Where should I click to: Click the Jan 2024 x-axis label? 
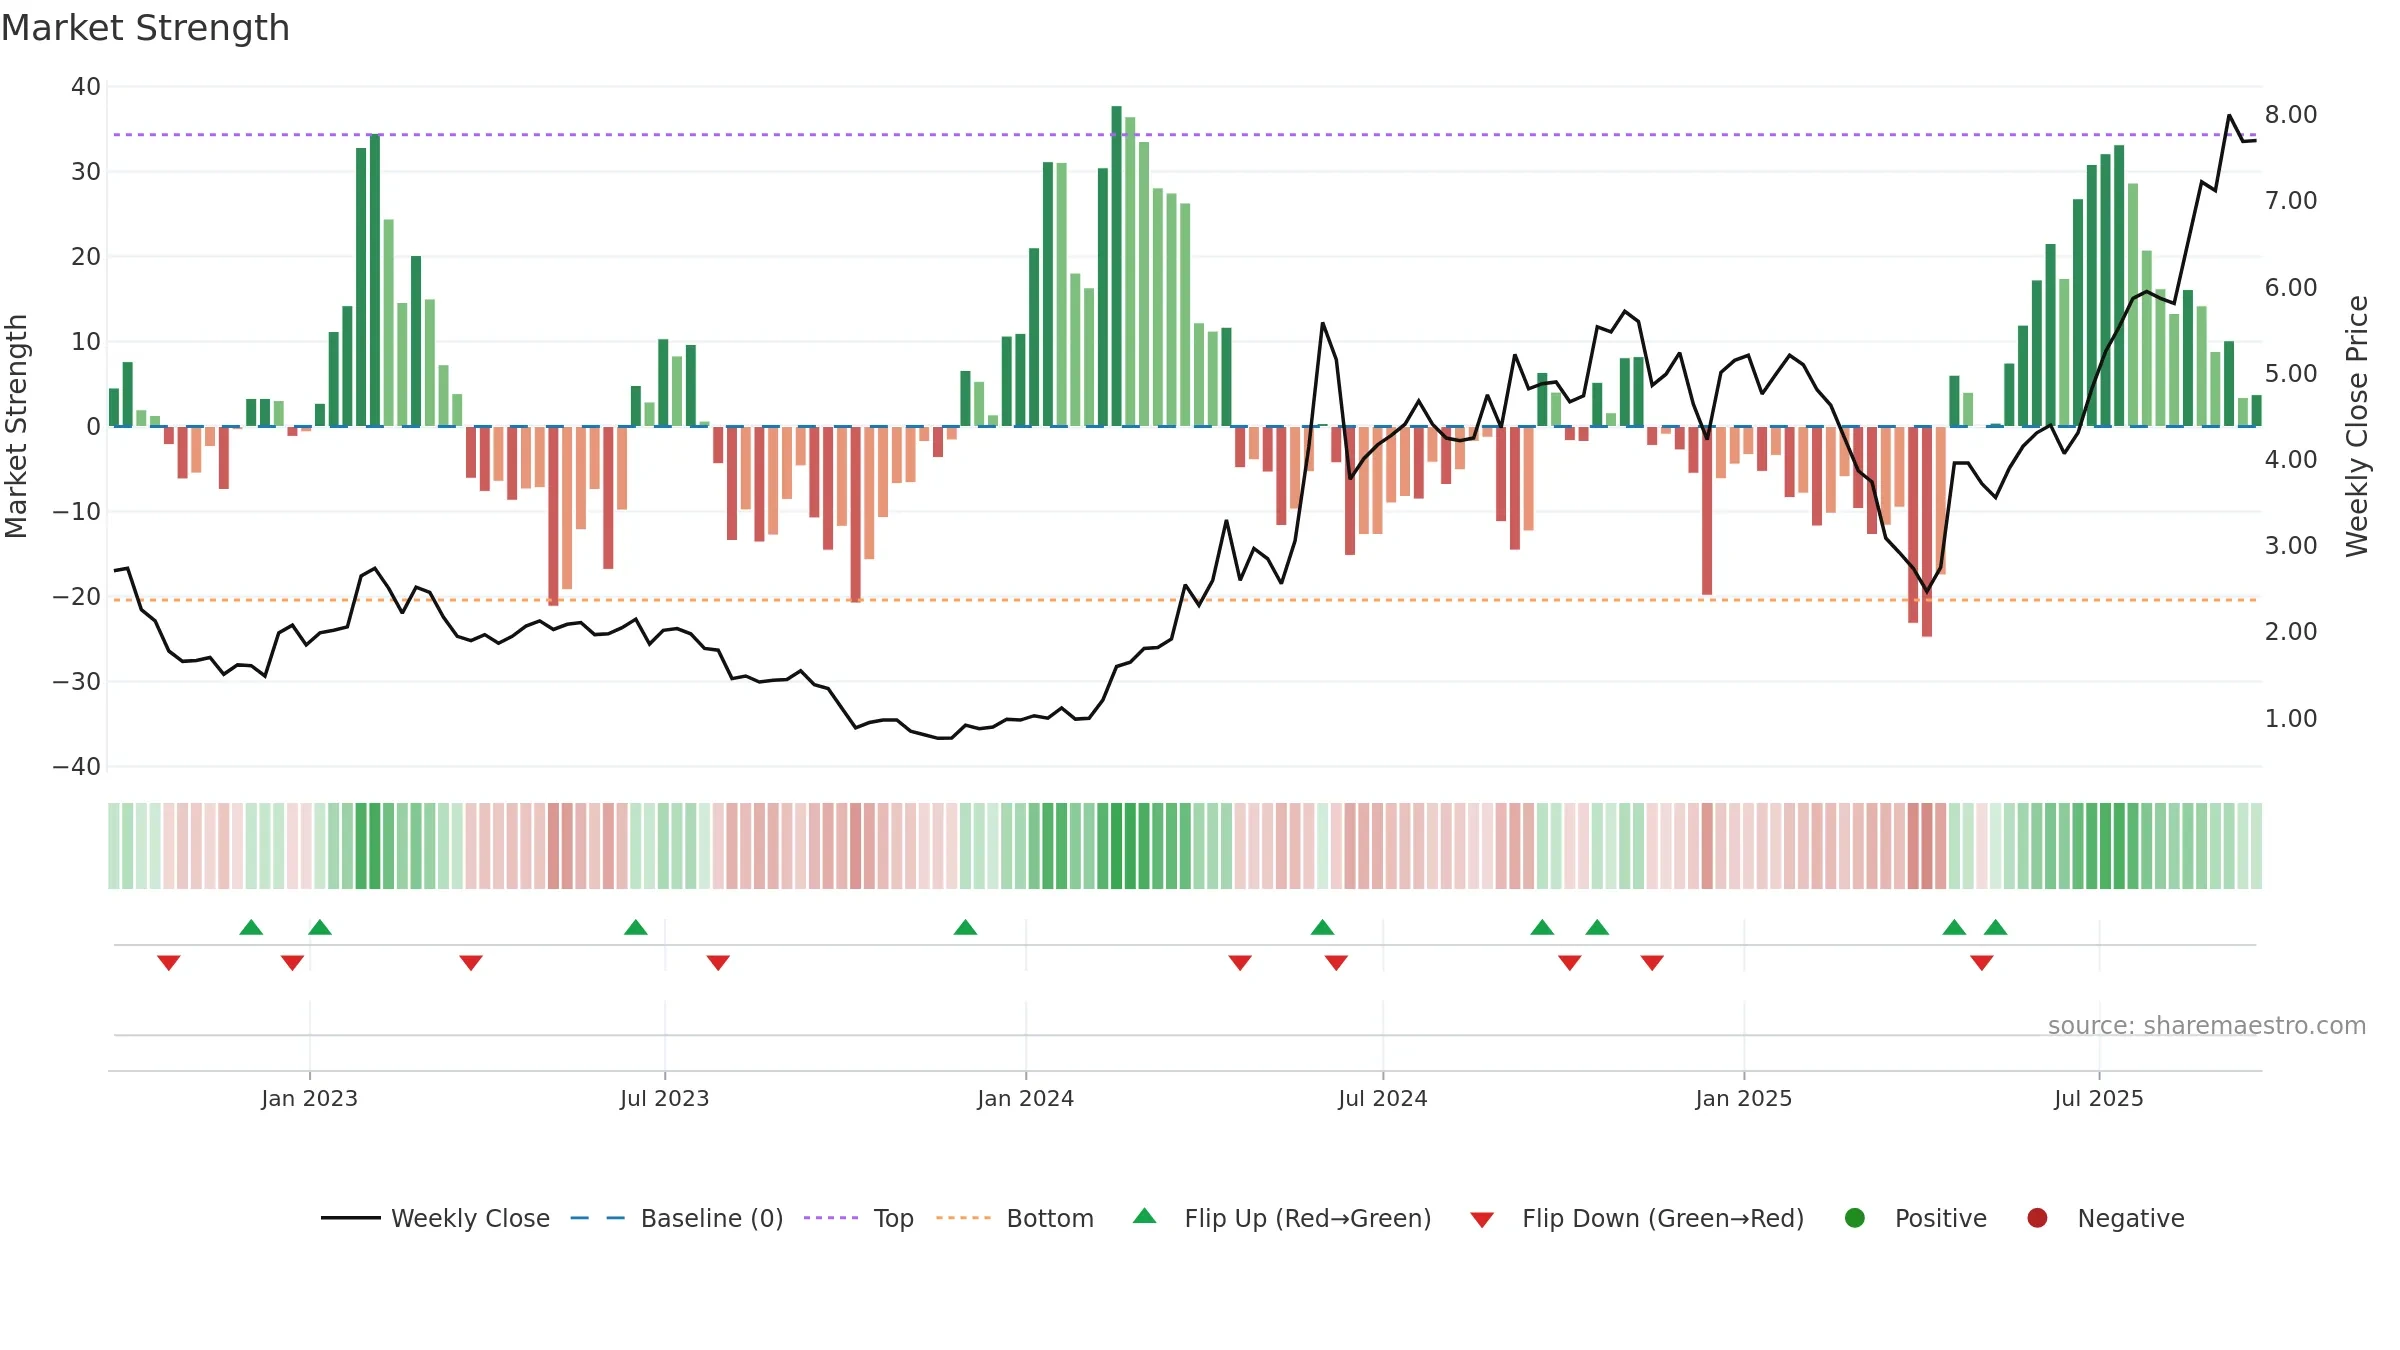(1025, 1098)
